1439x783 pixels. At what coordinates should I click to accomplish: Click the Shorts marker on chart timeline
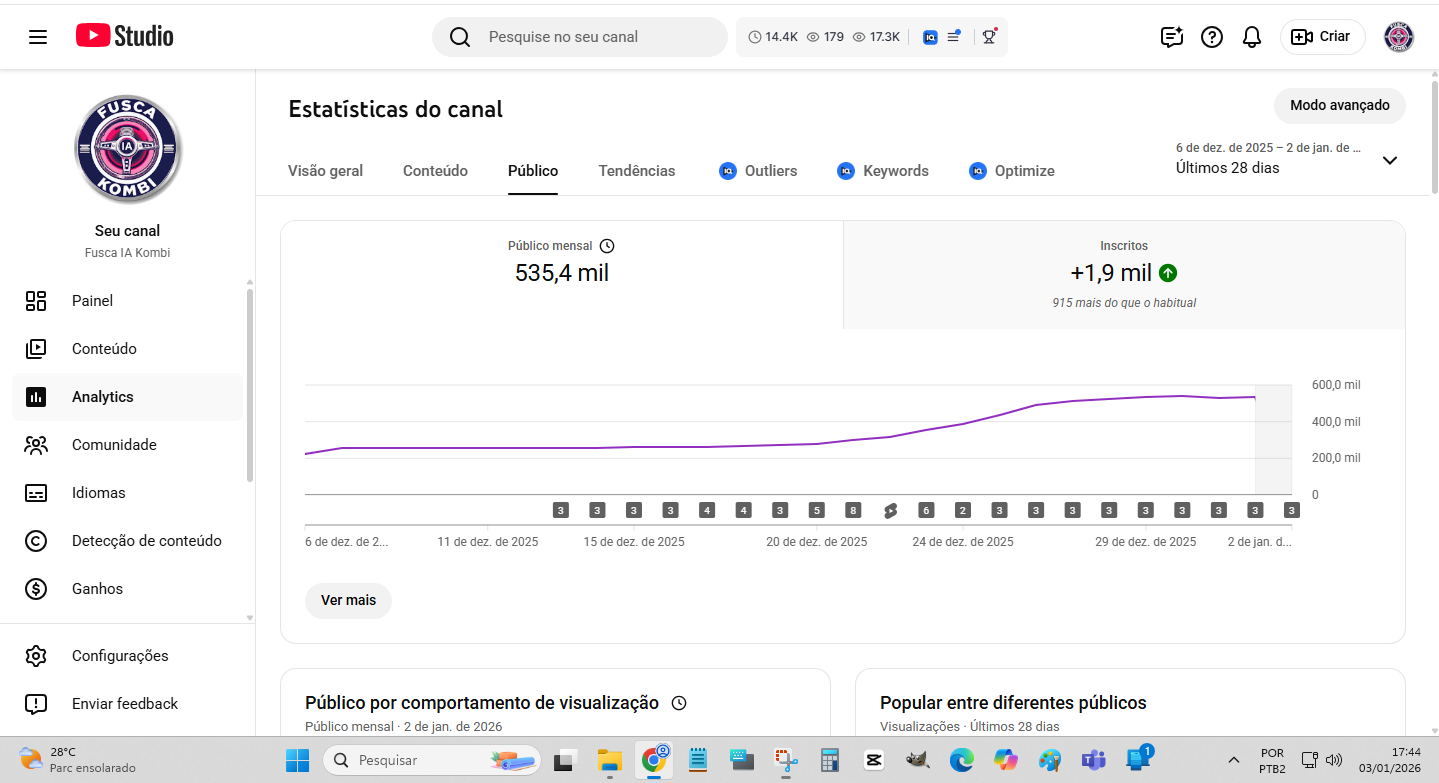tap(890, 511)
